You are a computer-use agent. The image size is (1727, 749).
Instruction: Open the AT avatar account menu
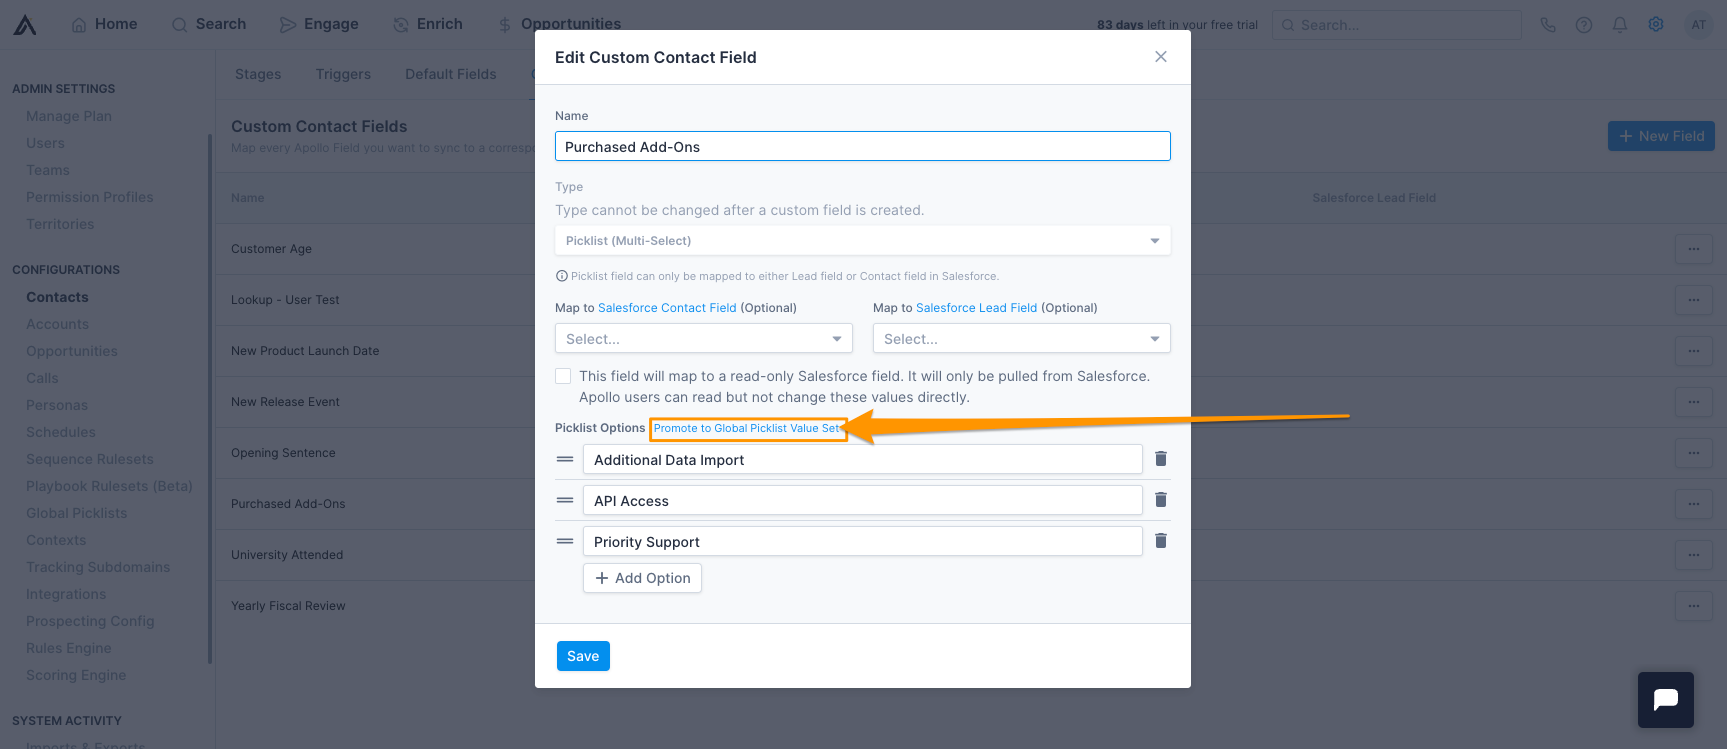click(x=1699, y=24)
